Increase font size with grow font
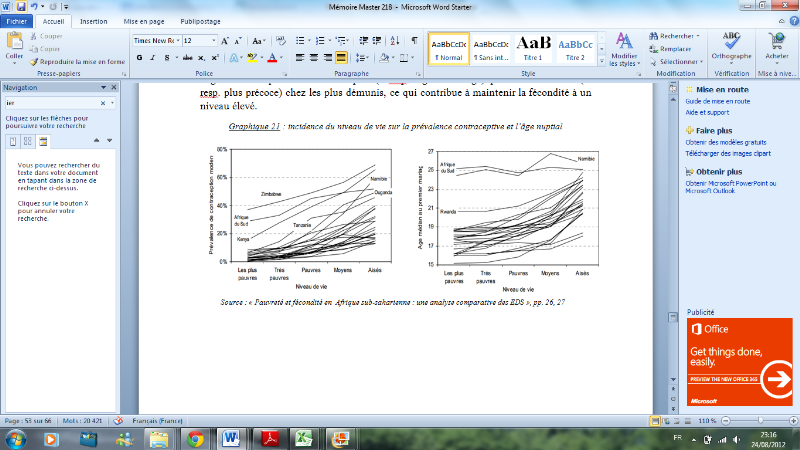 pyautogui.click(x=224, y=41)
